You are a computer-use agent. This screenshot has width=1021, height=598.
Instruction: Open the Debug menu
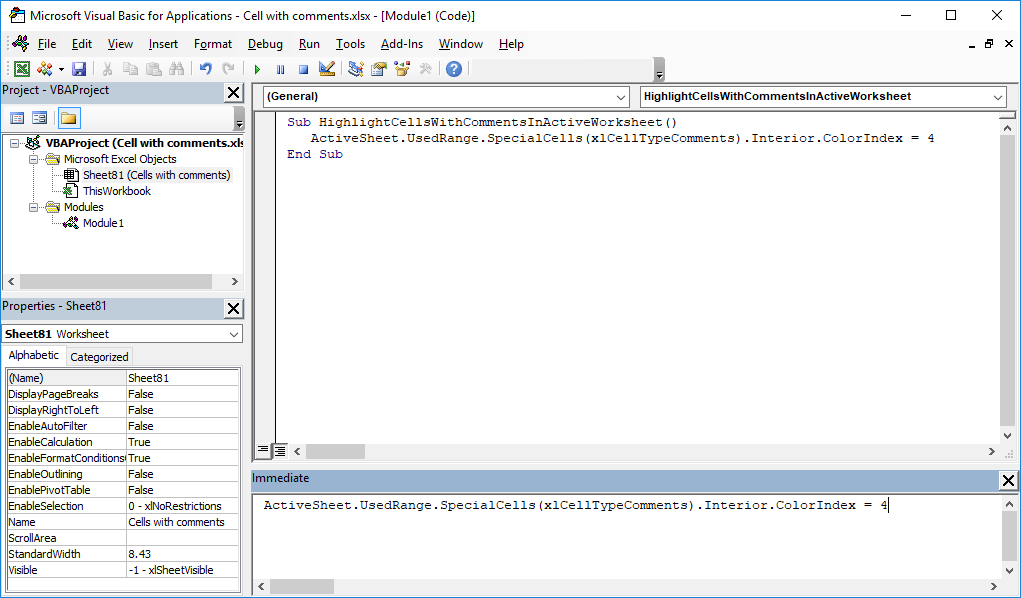264,44
